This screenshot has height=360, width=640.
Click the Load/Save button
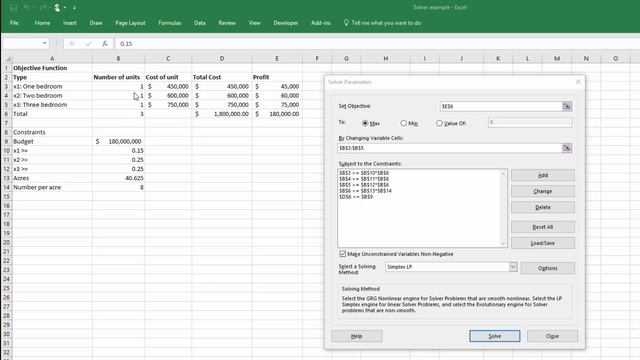click(x=543, y=243)
